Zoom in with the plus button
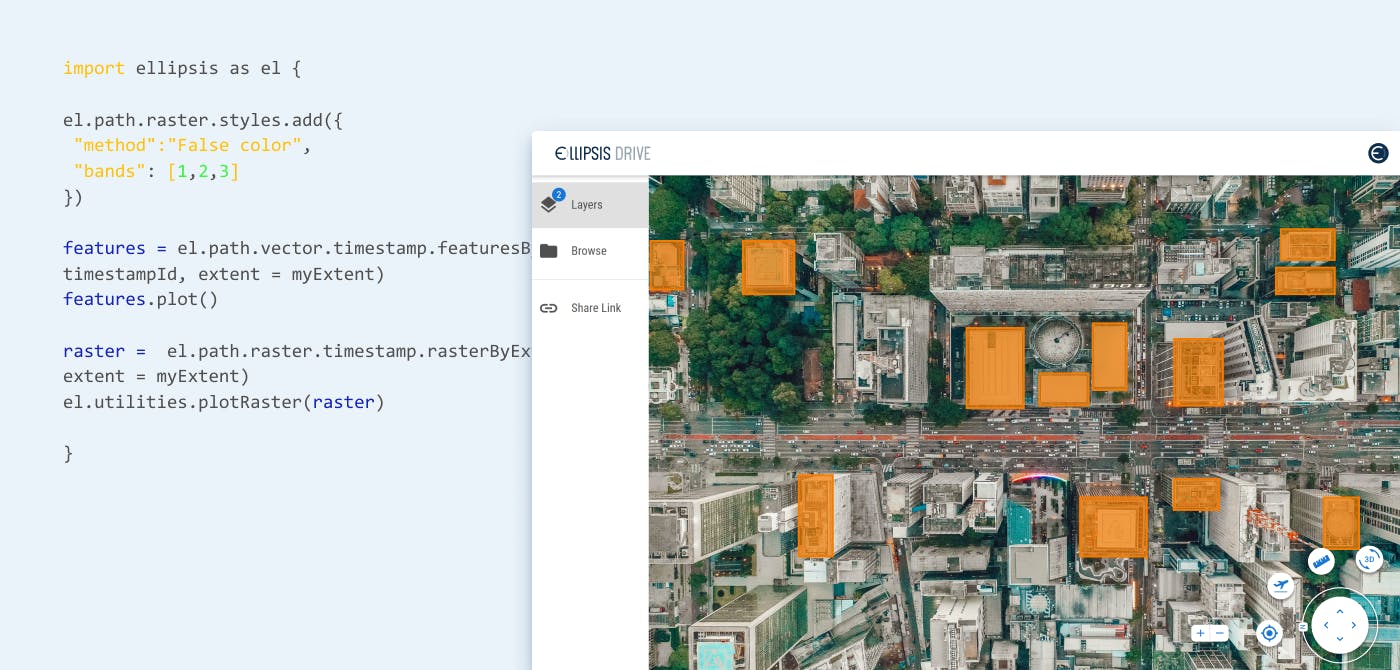The image size is (1400, 670). tap(1200, 633)
